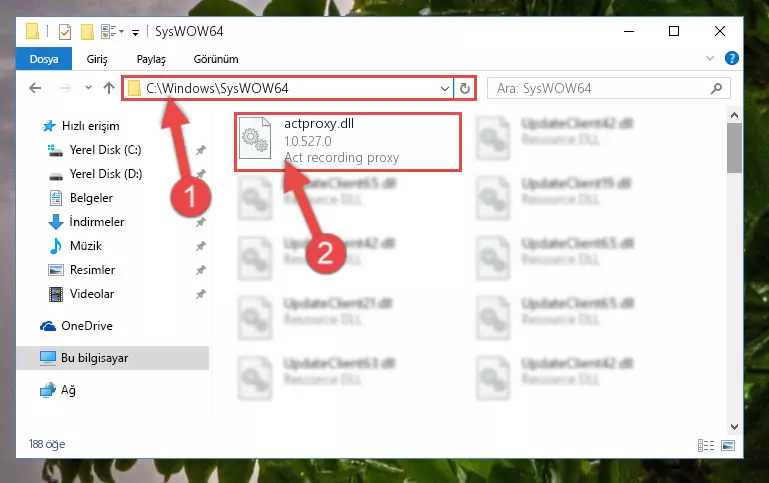This screenshot has height=483, width=769.
Task: Go up one folder level
Action: pos(109,88)
